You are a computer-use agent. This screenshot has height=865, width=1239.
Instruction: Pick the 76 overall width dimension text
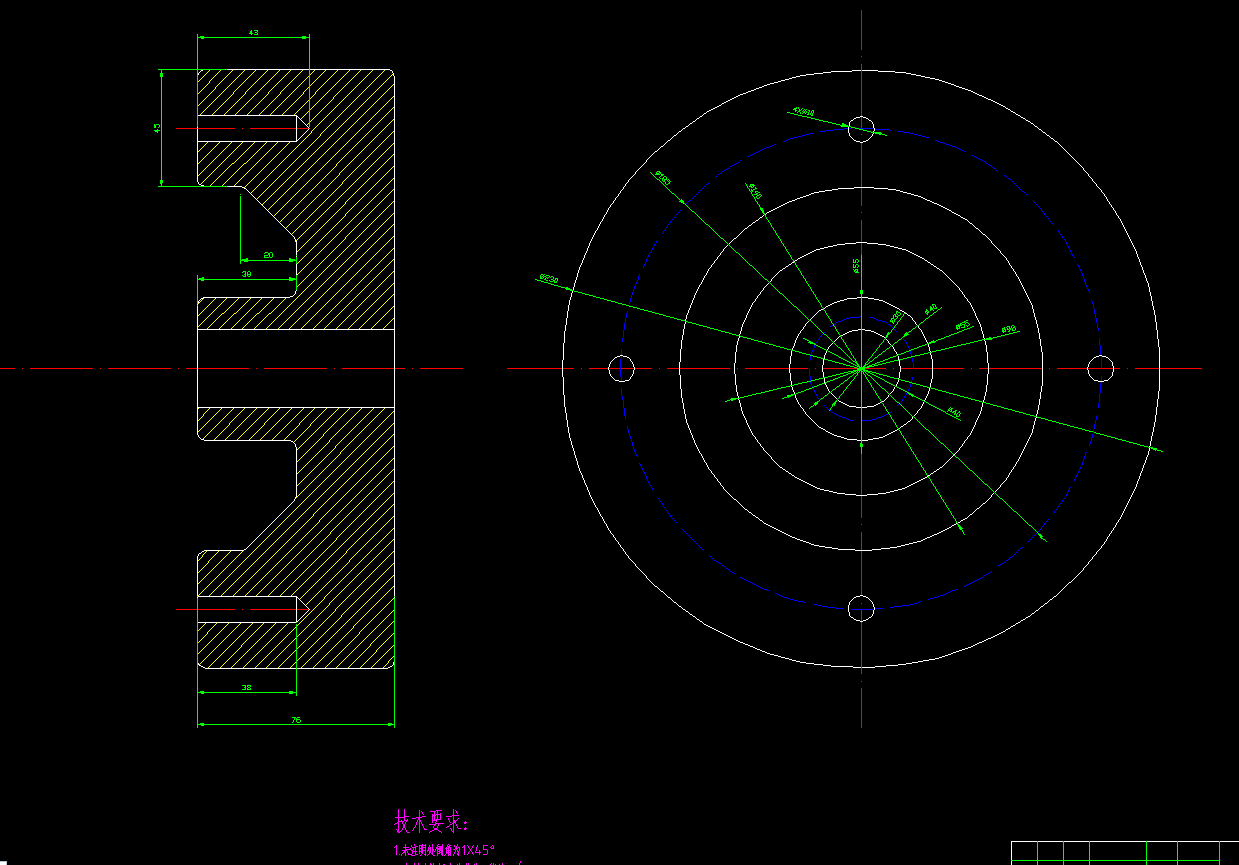pos(296,719)
